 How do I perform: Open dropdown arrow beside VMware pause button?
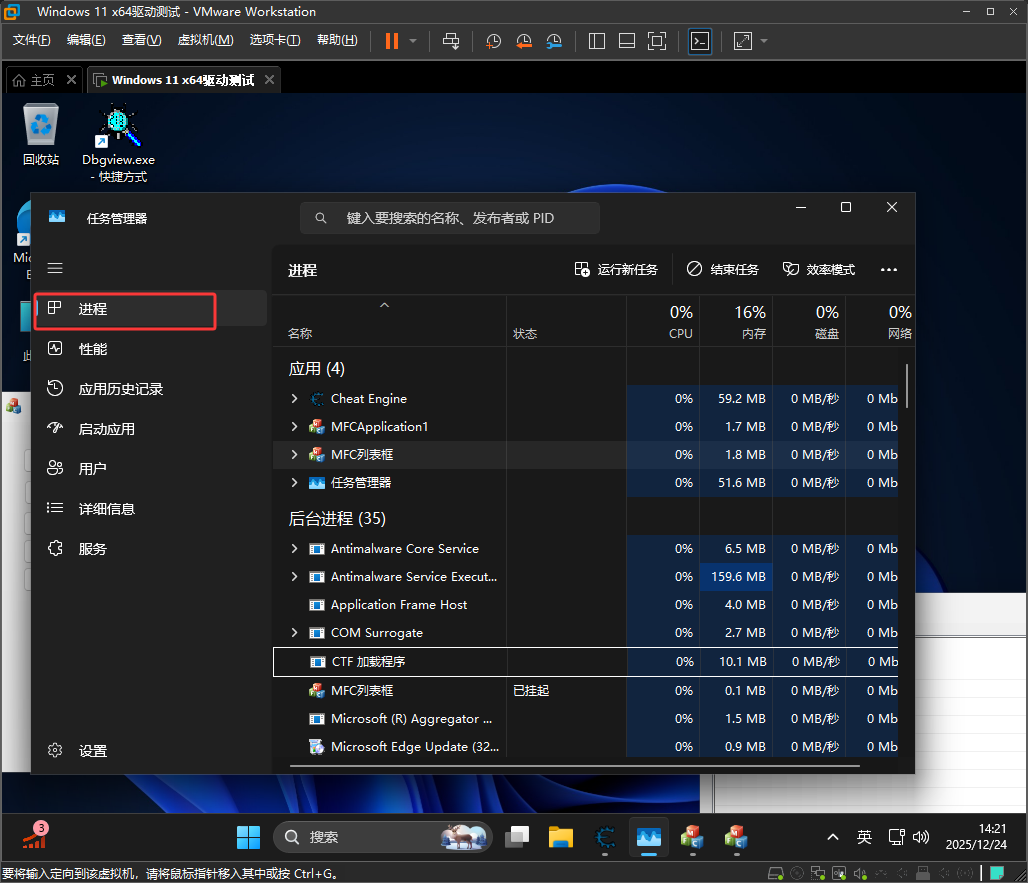413,41
